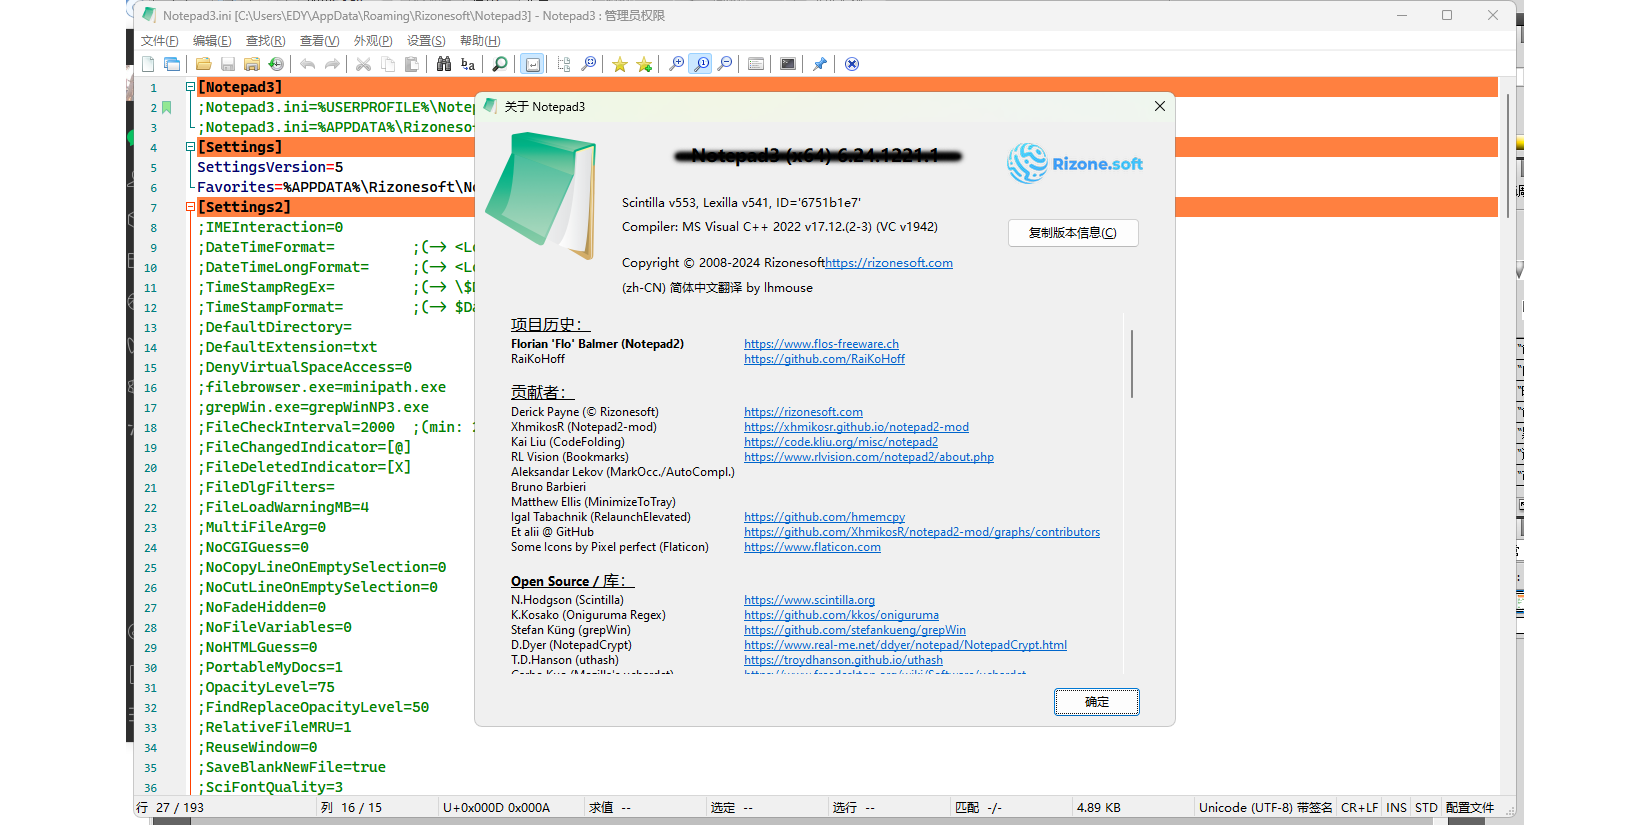Click the Replace 'ba' toolbar icon
The width and height of the screenshot is (1650, 825).
point(468,64)
